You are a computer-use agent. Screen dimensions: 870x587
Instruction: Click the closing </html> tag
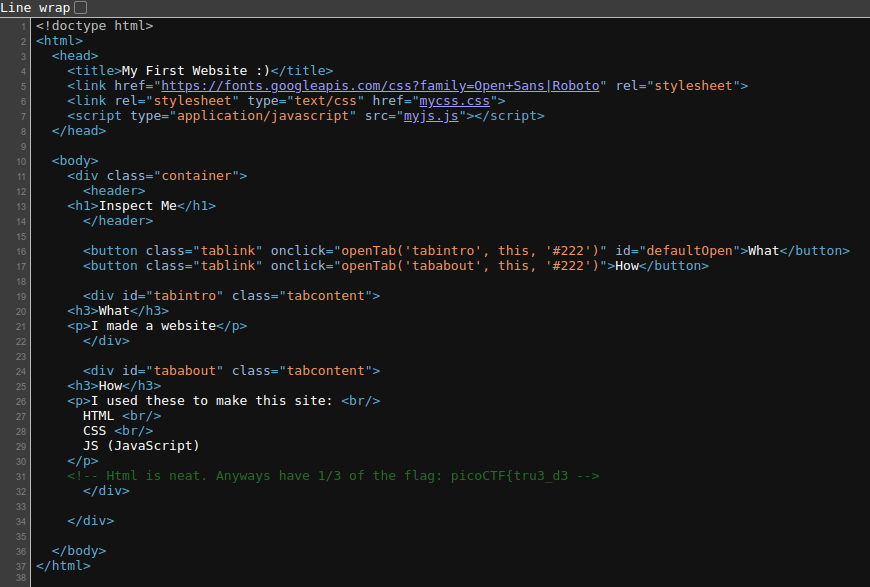(x=63, y=565)
